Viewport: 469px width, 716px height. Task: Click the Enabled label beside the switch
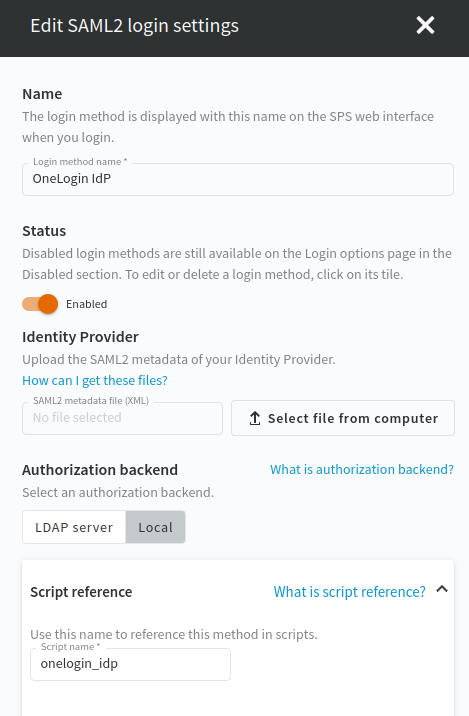(86, 304)
